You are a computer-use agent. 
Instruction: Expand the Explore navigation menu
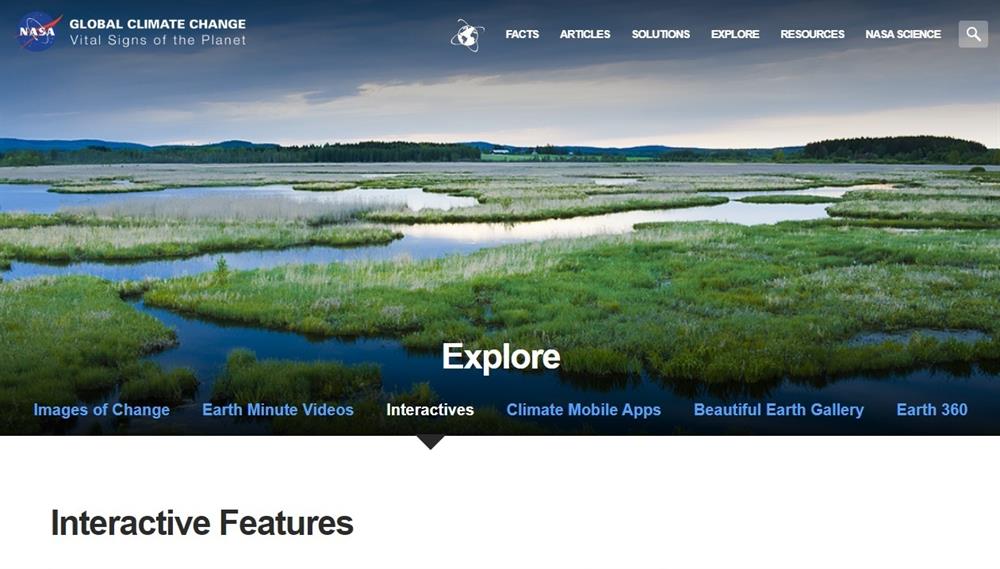click(x=735, y=34)
